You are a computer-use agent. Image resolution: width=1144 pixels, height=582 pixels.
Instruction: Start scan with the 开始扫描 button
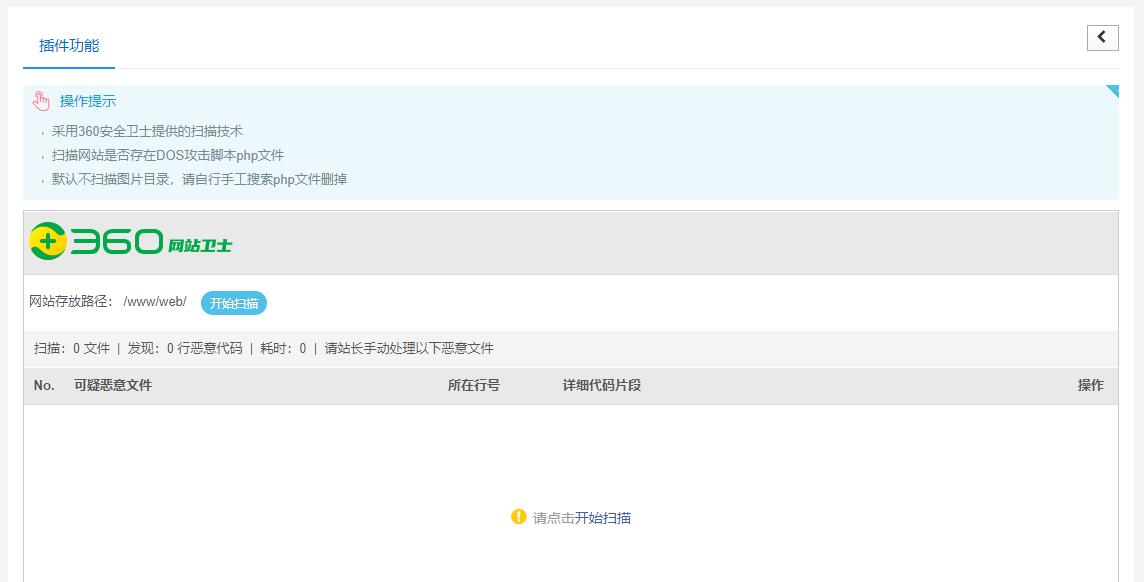click(233, 303)
